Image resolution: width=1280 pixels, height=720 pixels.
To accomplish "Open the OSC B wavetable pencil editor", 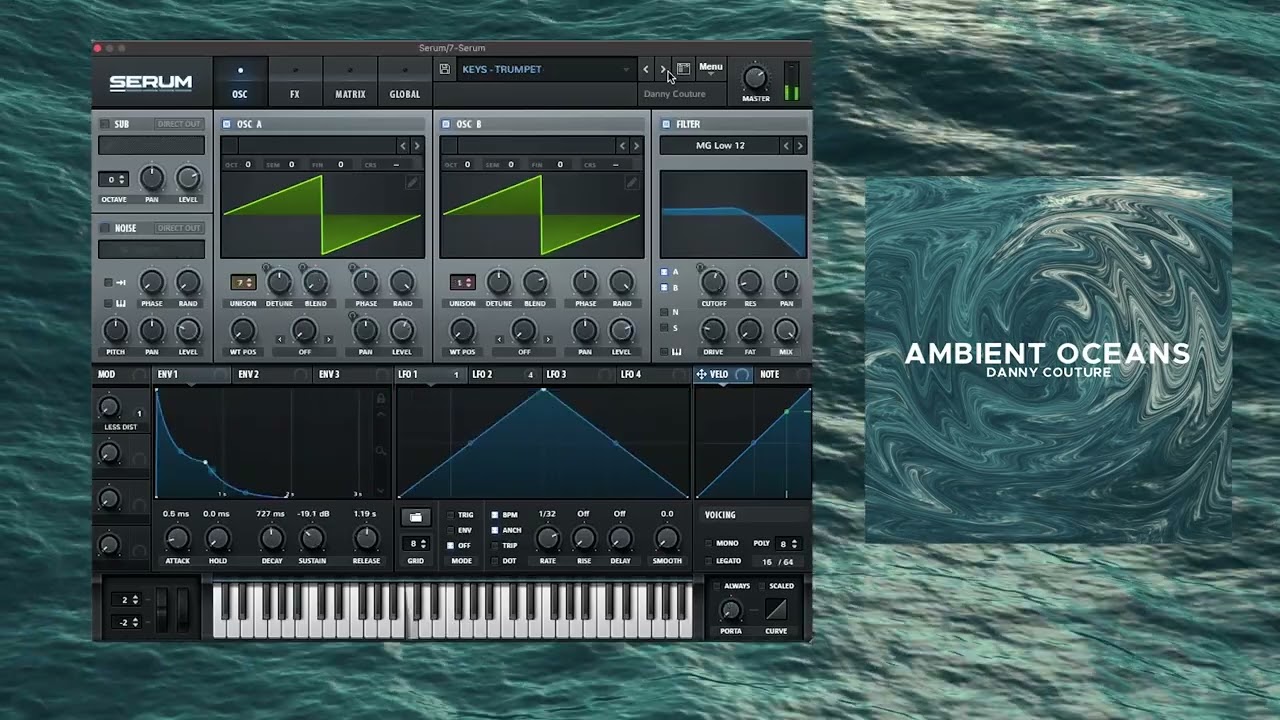I will (631, 183).
